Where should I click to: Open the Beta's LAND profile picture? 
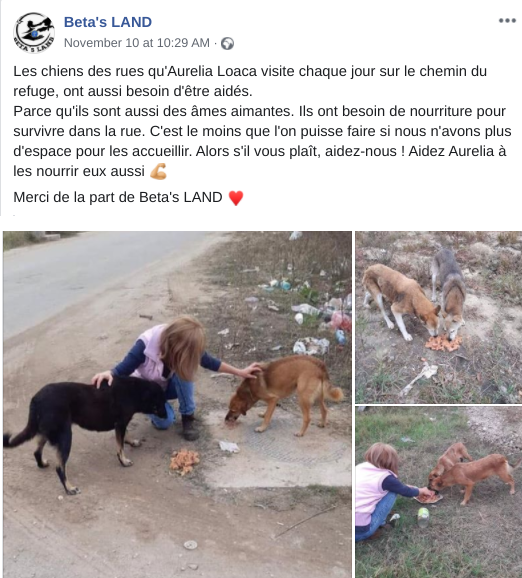[x=34, y=32]
